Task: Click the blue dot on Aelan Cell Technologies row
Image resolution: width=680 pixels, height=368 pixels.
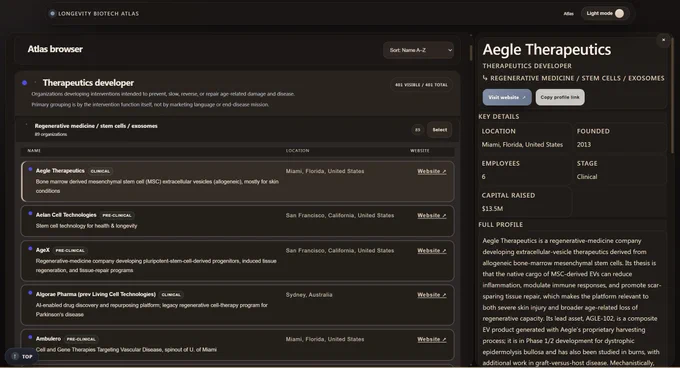Action: (x=30, y=214)
